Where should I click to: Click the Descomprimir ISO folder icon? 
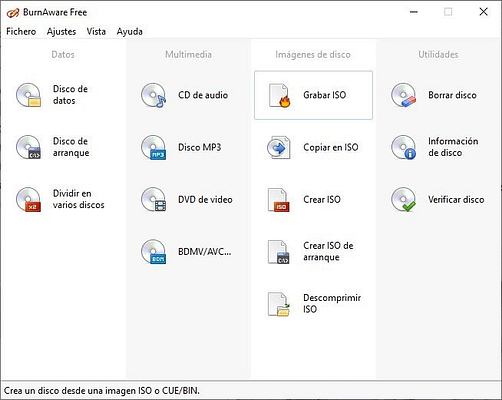pos(279,304)
